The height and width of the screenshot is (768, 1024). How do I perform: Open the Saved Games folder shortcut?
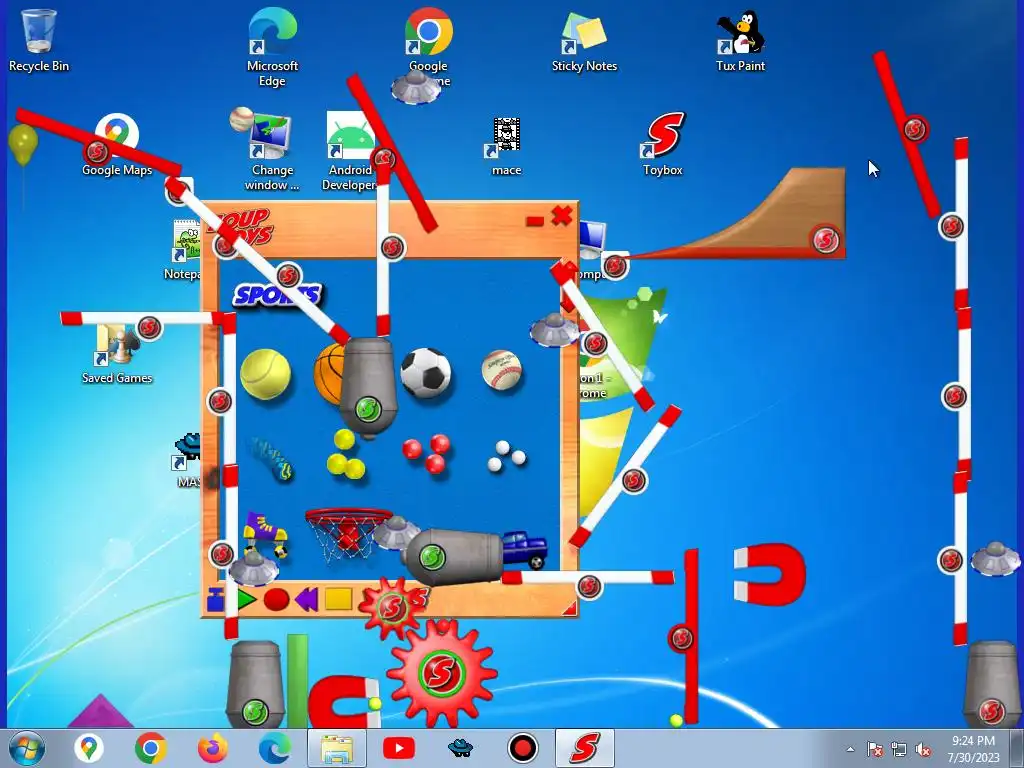[117, 353]
